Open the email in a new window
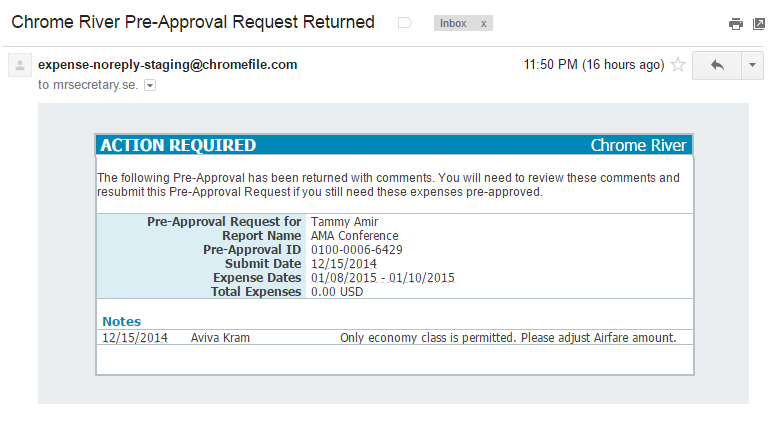The height and width of the screenshot is (427, 784). tap(759, 24)
